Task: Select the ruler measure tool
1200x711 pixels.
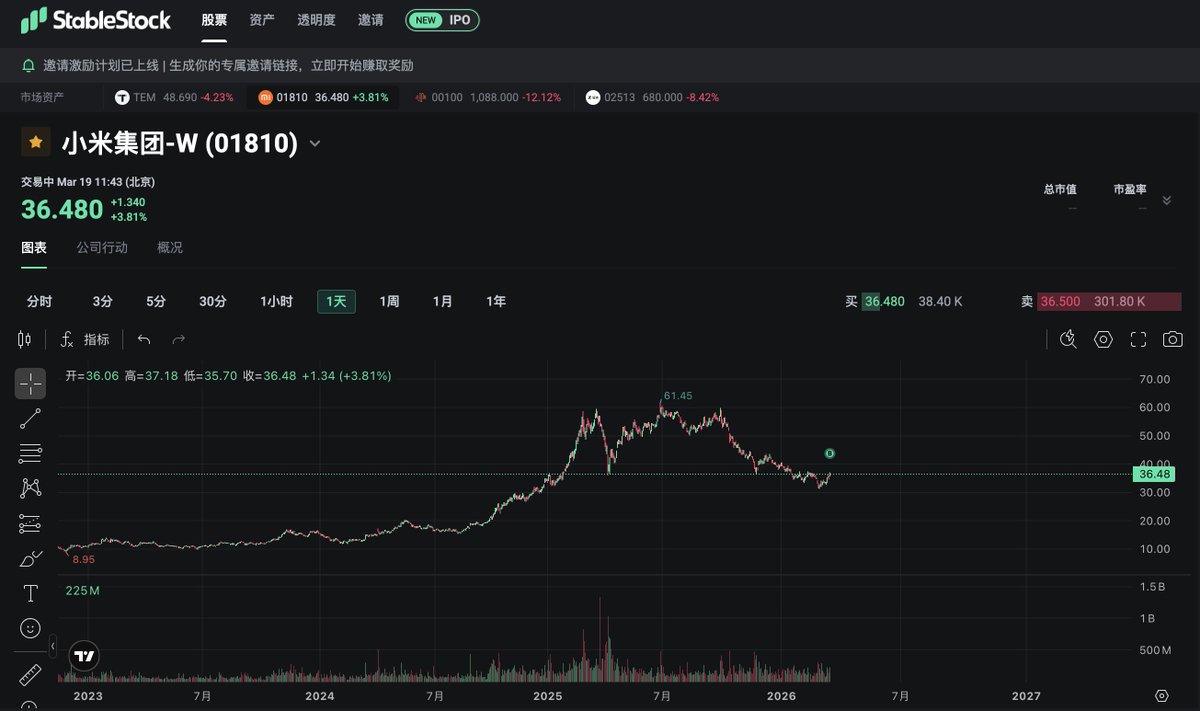Action: tap(30, 674)
